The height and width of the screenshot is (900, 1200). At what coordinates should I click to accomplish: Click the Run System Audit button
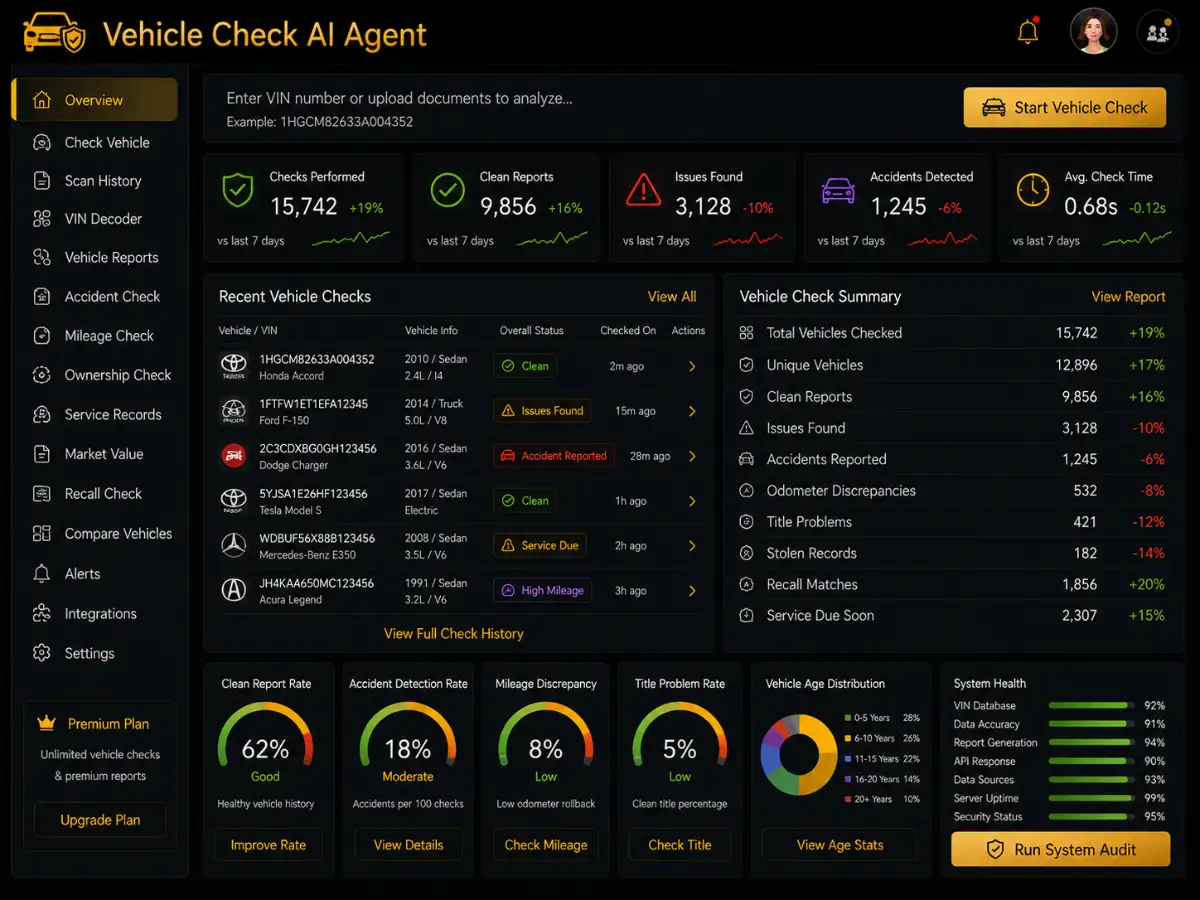point(1060,850)
